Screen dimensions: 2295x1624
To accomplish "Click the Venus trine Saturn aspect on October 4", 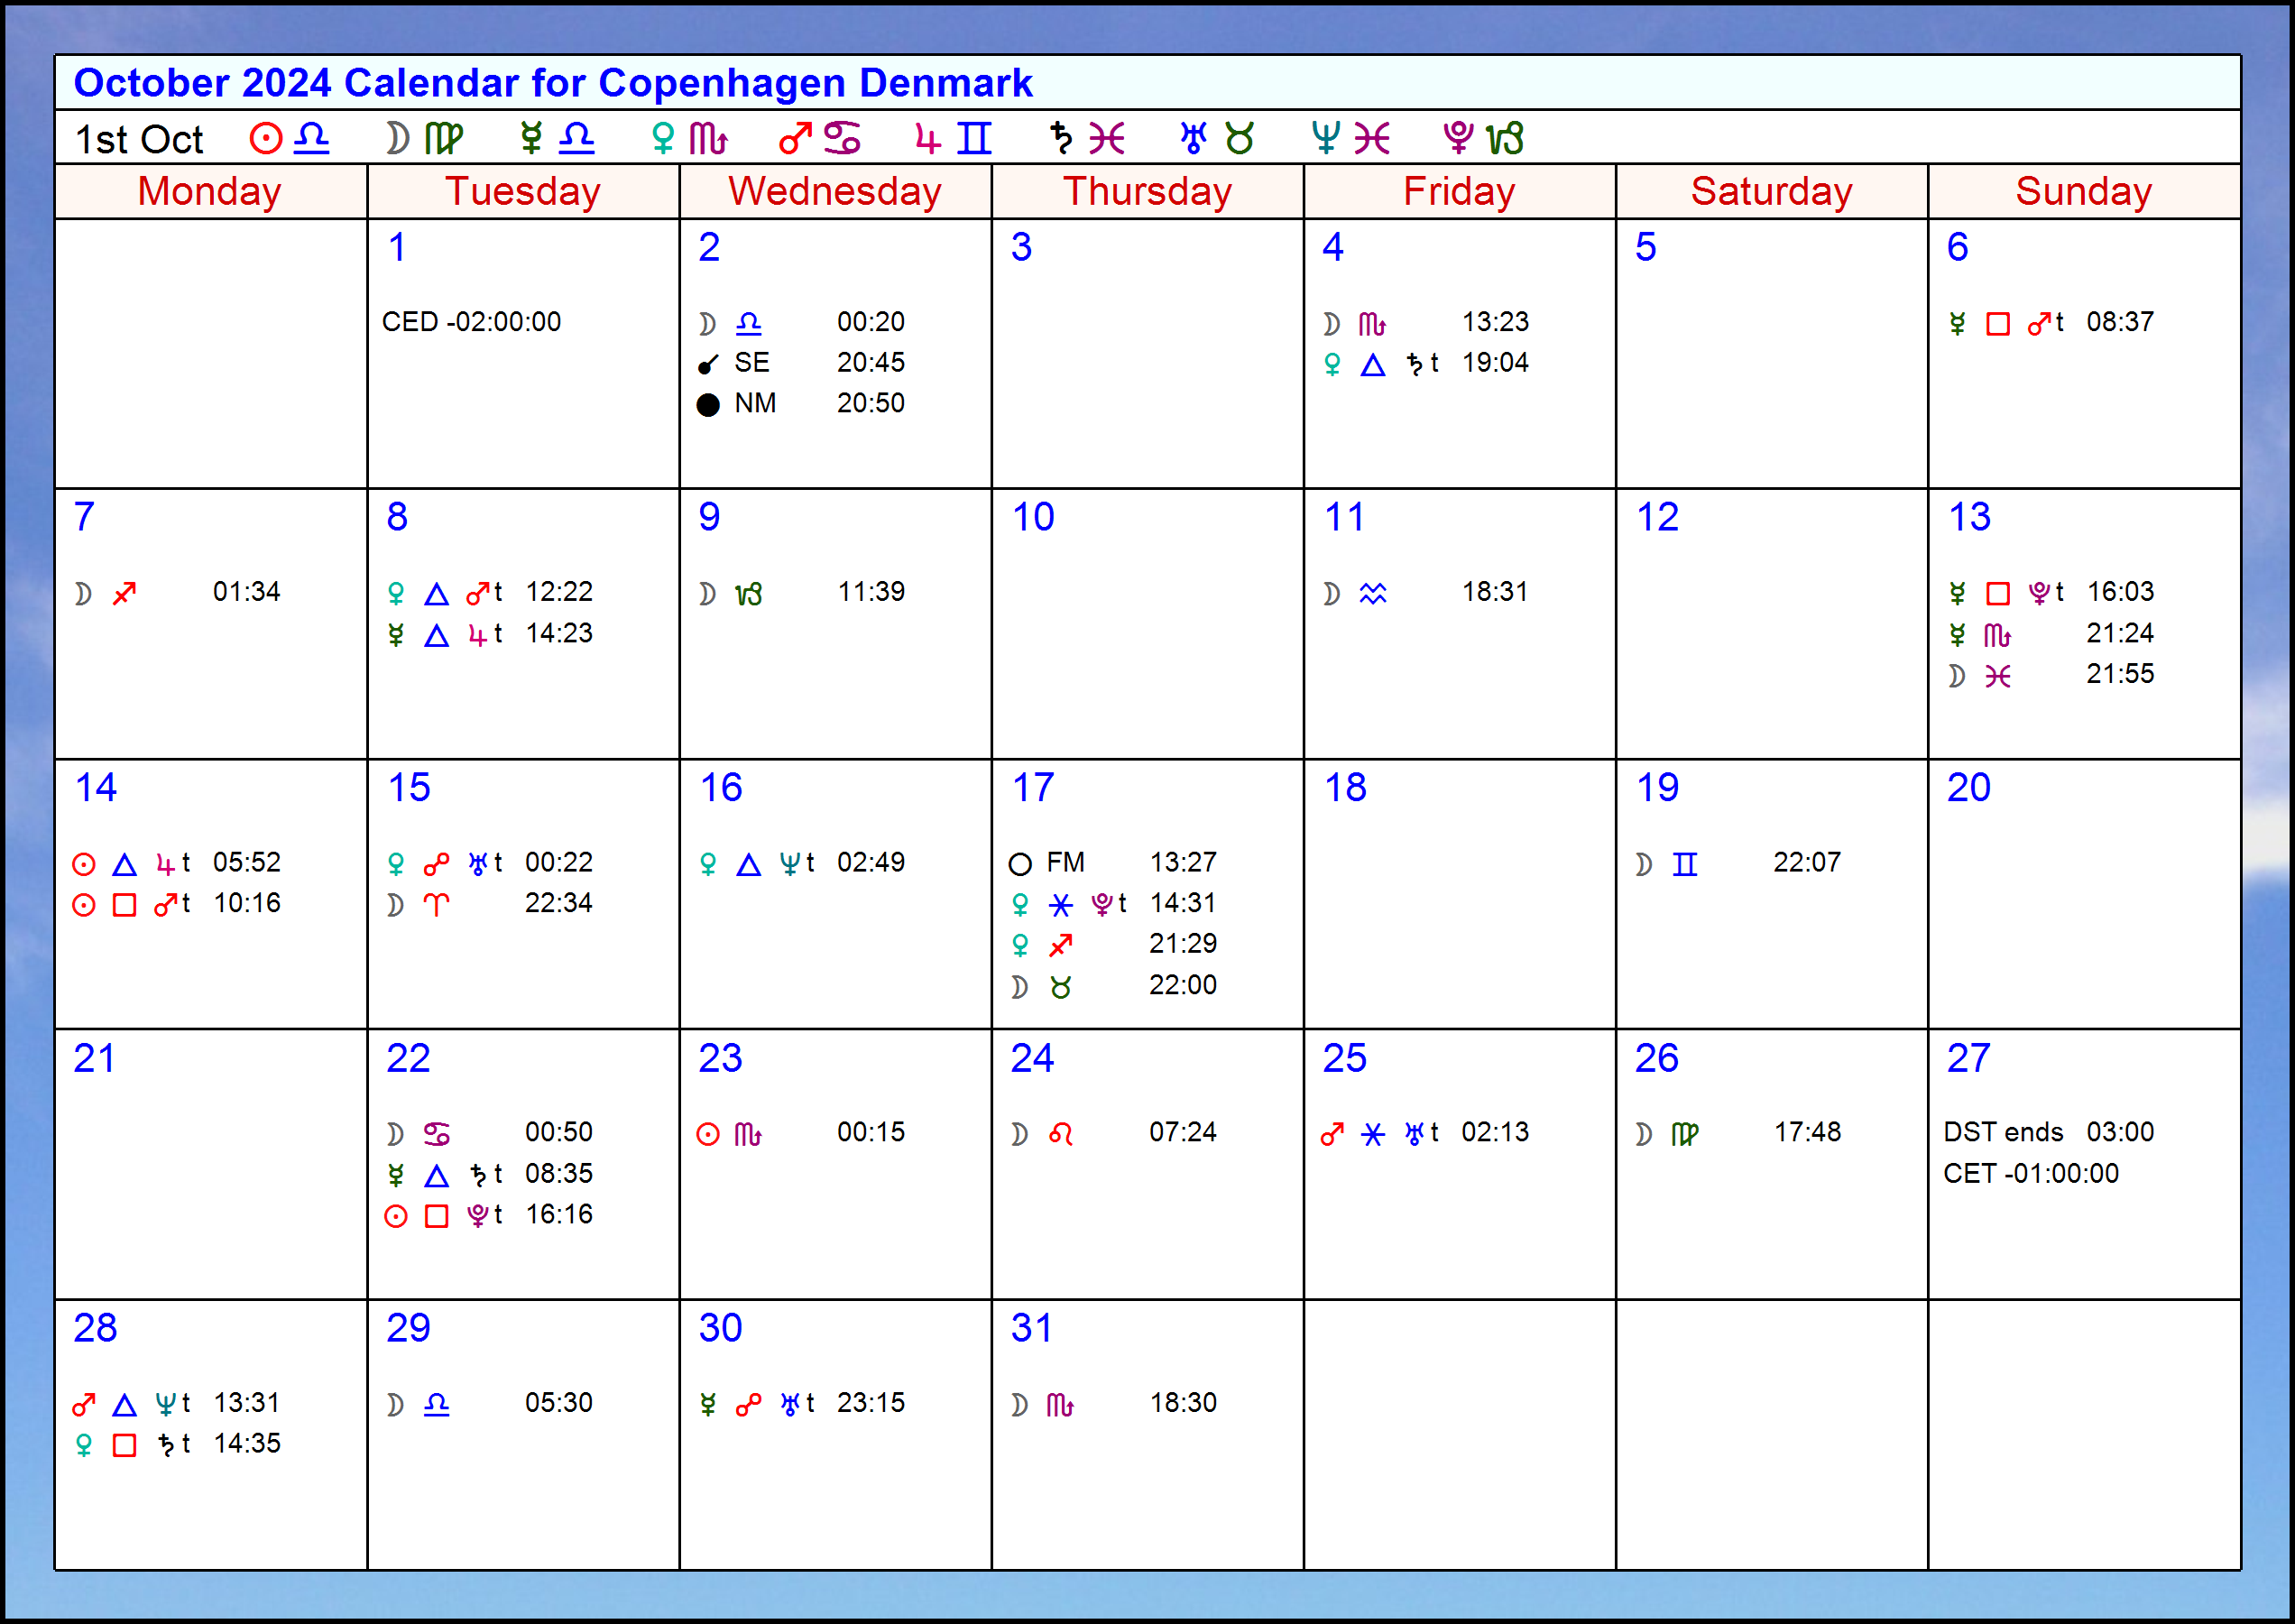I will 1380,364.
